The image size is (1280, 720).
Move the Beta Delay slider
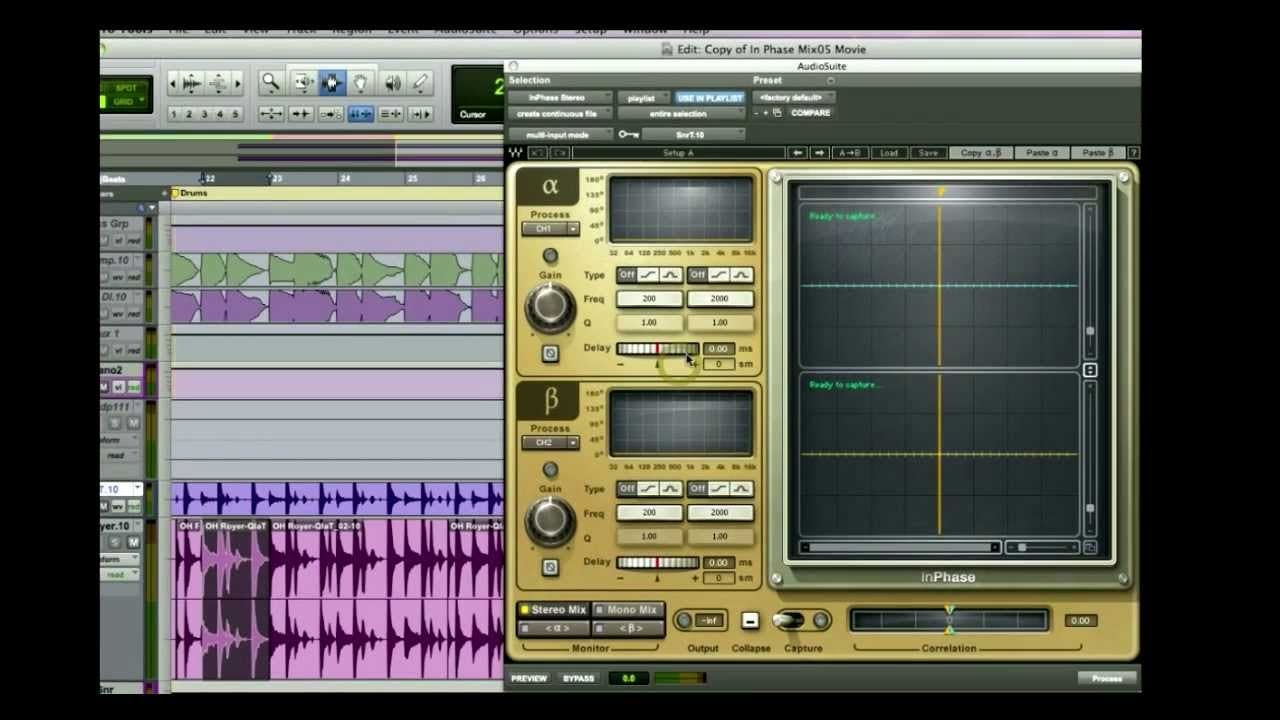(655, 561)
